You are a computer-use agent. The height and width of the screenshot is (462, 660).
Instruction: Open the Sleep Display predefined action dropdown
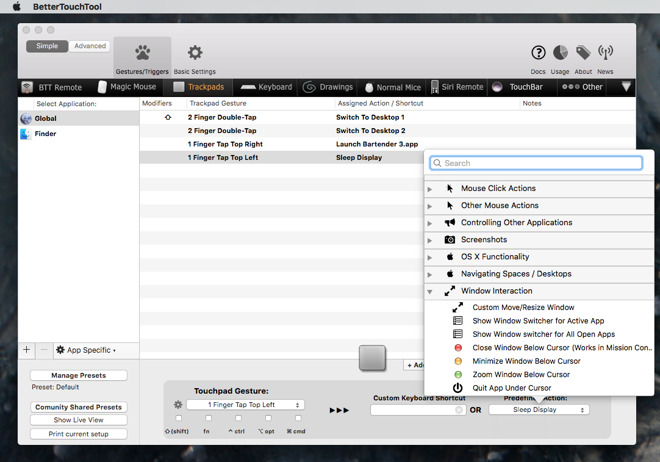point(539,410)
